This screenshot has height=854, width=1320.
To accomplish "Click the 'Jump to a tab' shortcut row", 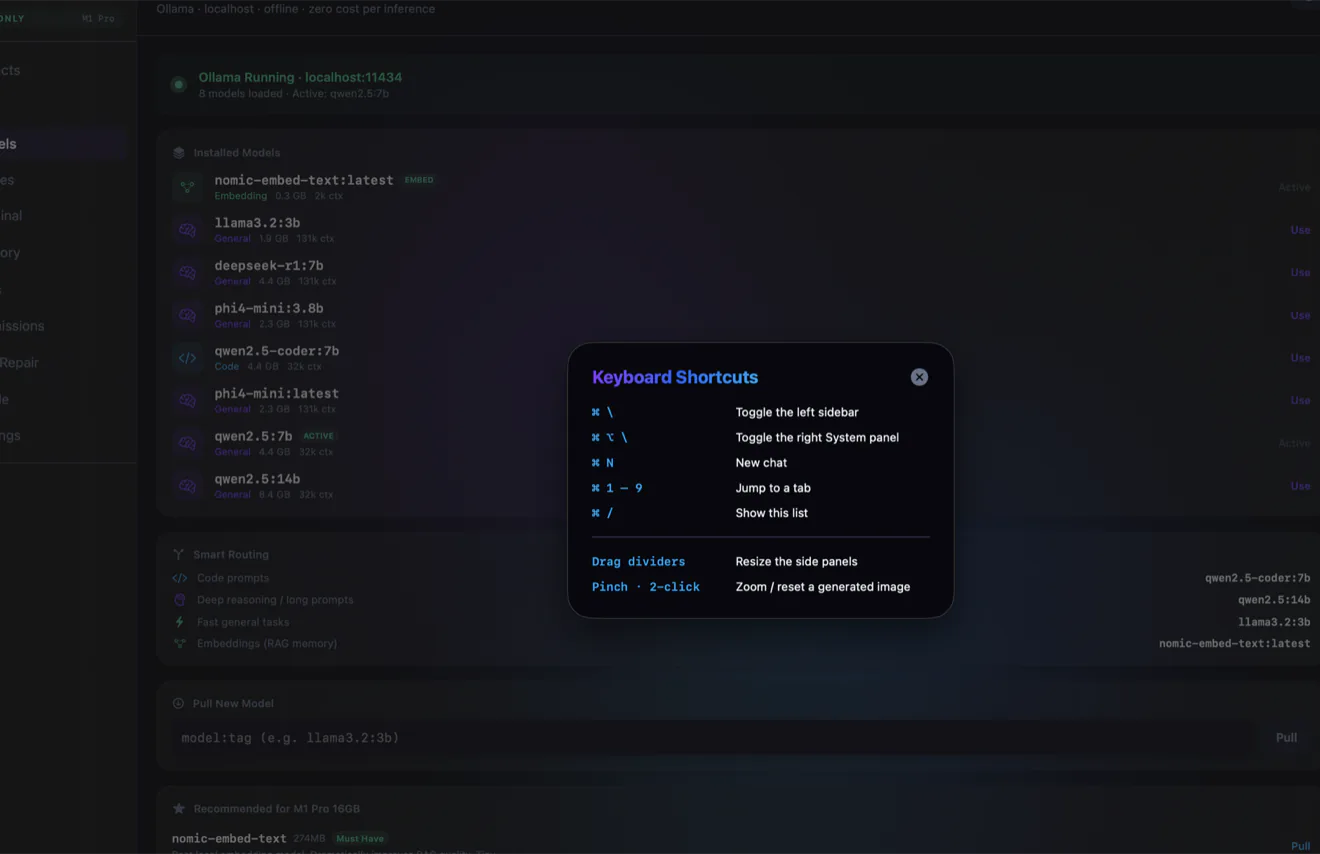I will (760, 488).
